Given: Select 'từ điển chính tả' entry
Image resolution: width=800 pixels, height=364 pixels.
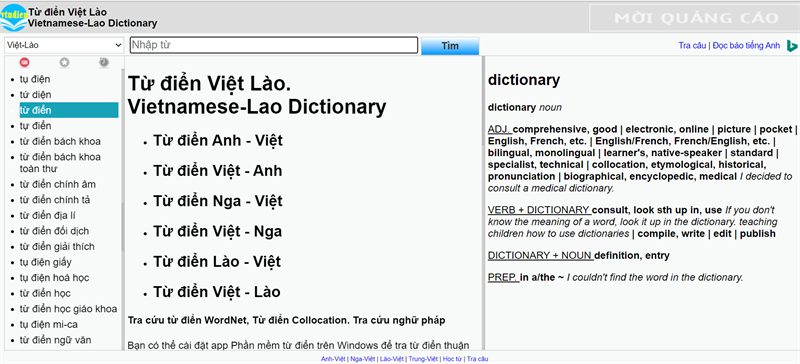Looking at the screenshot, I should (55, 200).
